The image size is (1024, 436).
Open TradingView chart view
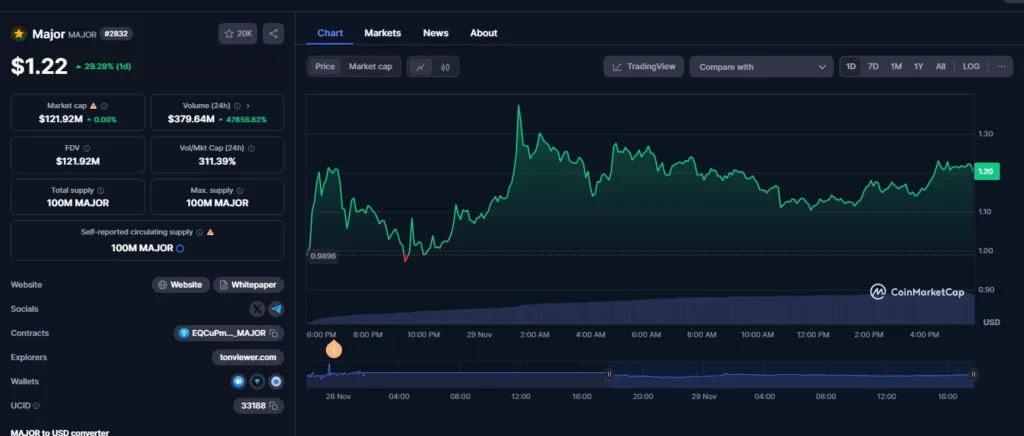pos(644,67)
